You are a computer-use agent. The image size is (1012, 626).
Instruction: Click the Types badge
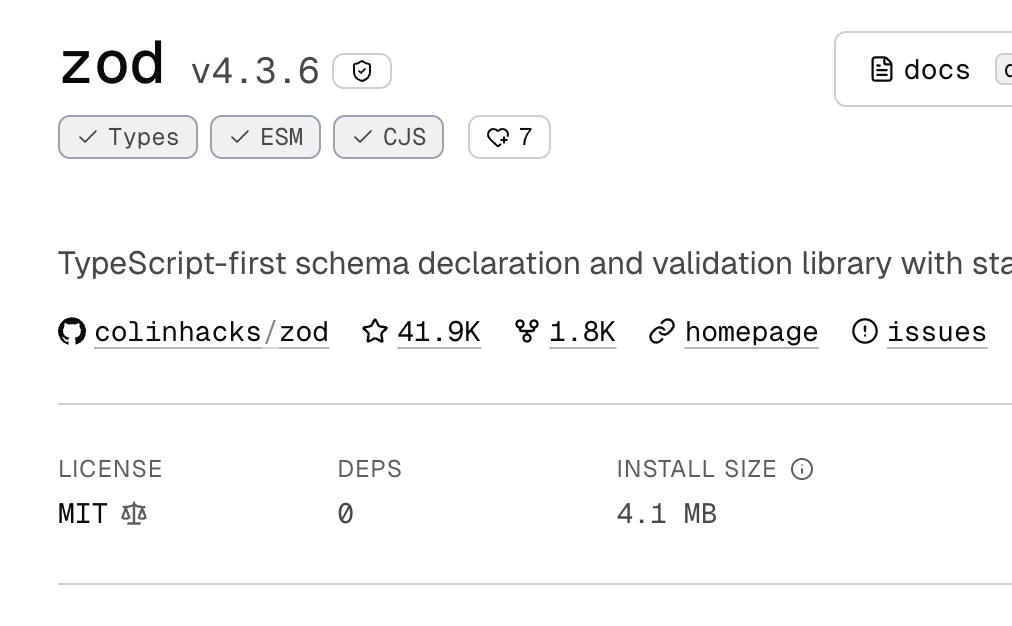[x=128, y=137]
